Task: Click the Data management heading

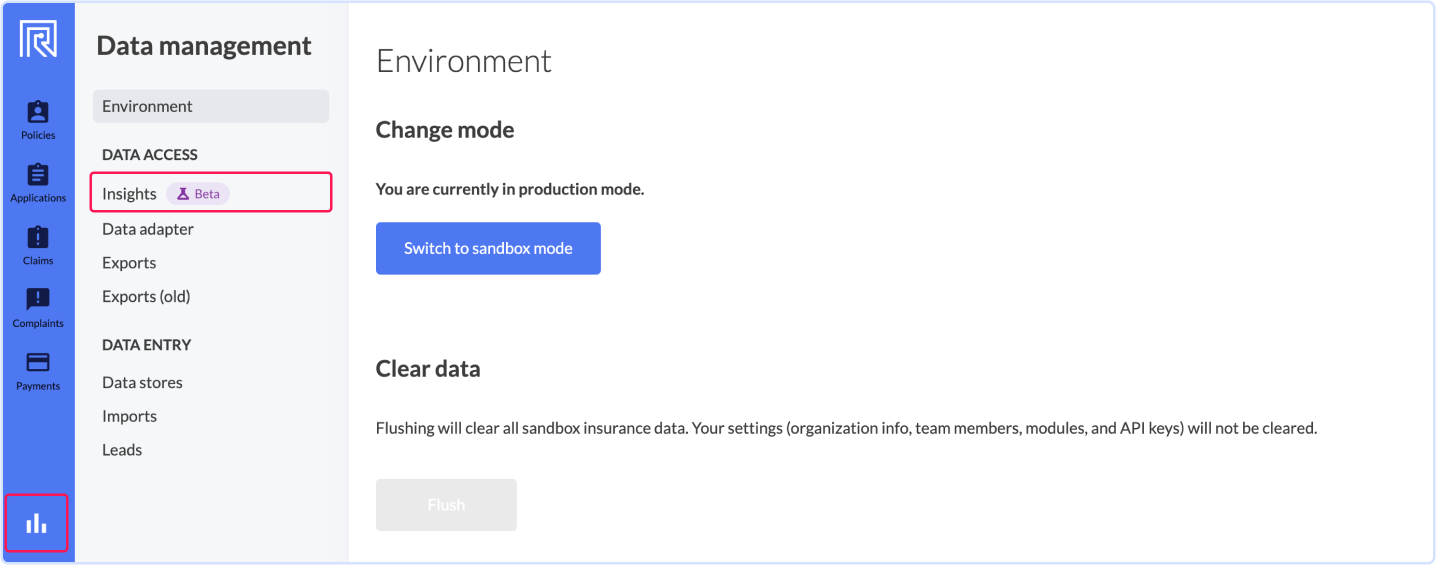Action: [204, 46]
